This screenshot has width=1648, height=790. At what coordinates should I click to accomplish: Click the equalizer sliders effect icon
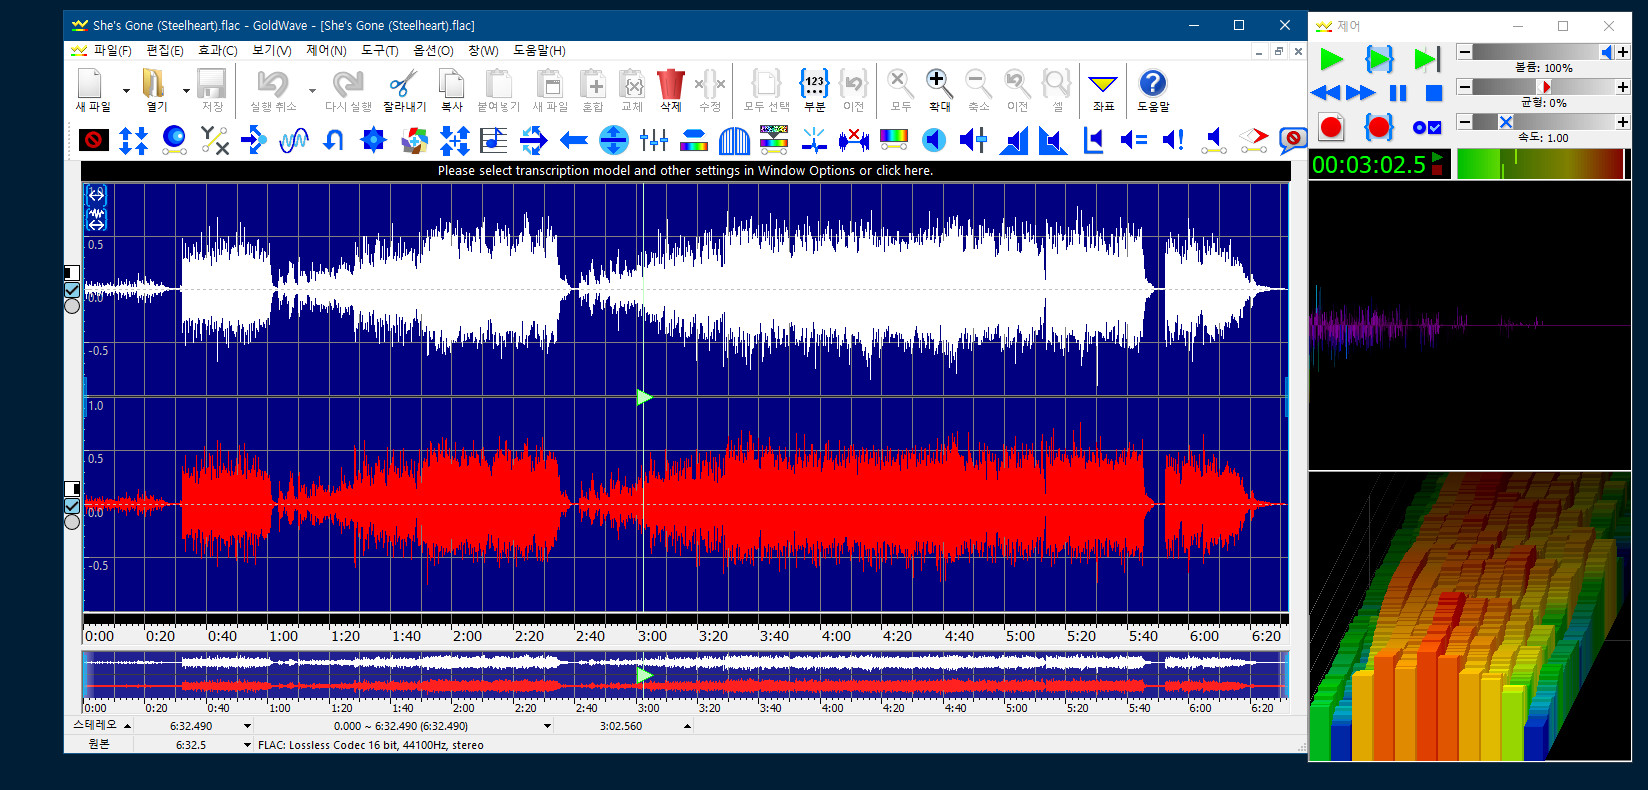[x=654, y=140]
